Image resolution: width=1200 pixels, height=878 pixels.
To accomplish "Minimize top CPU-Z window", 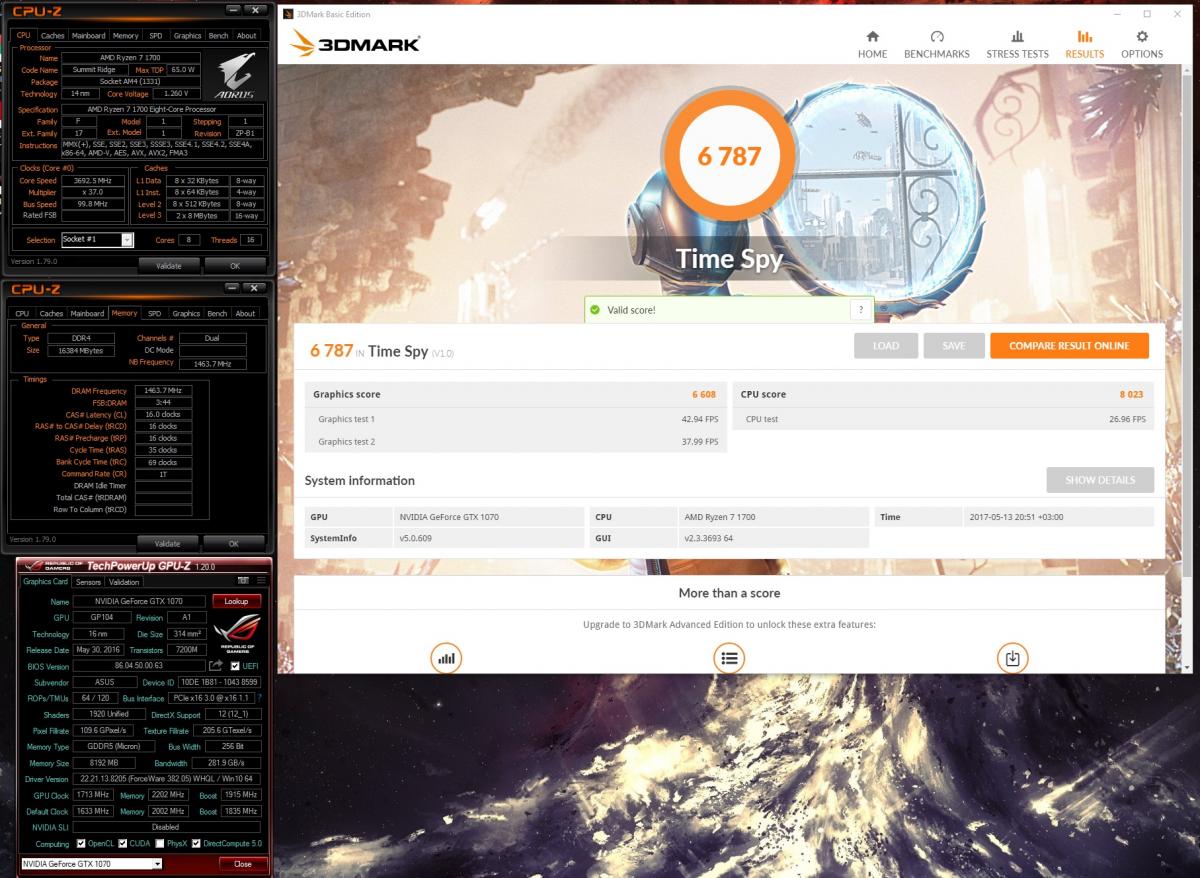I will pos(233,11).
